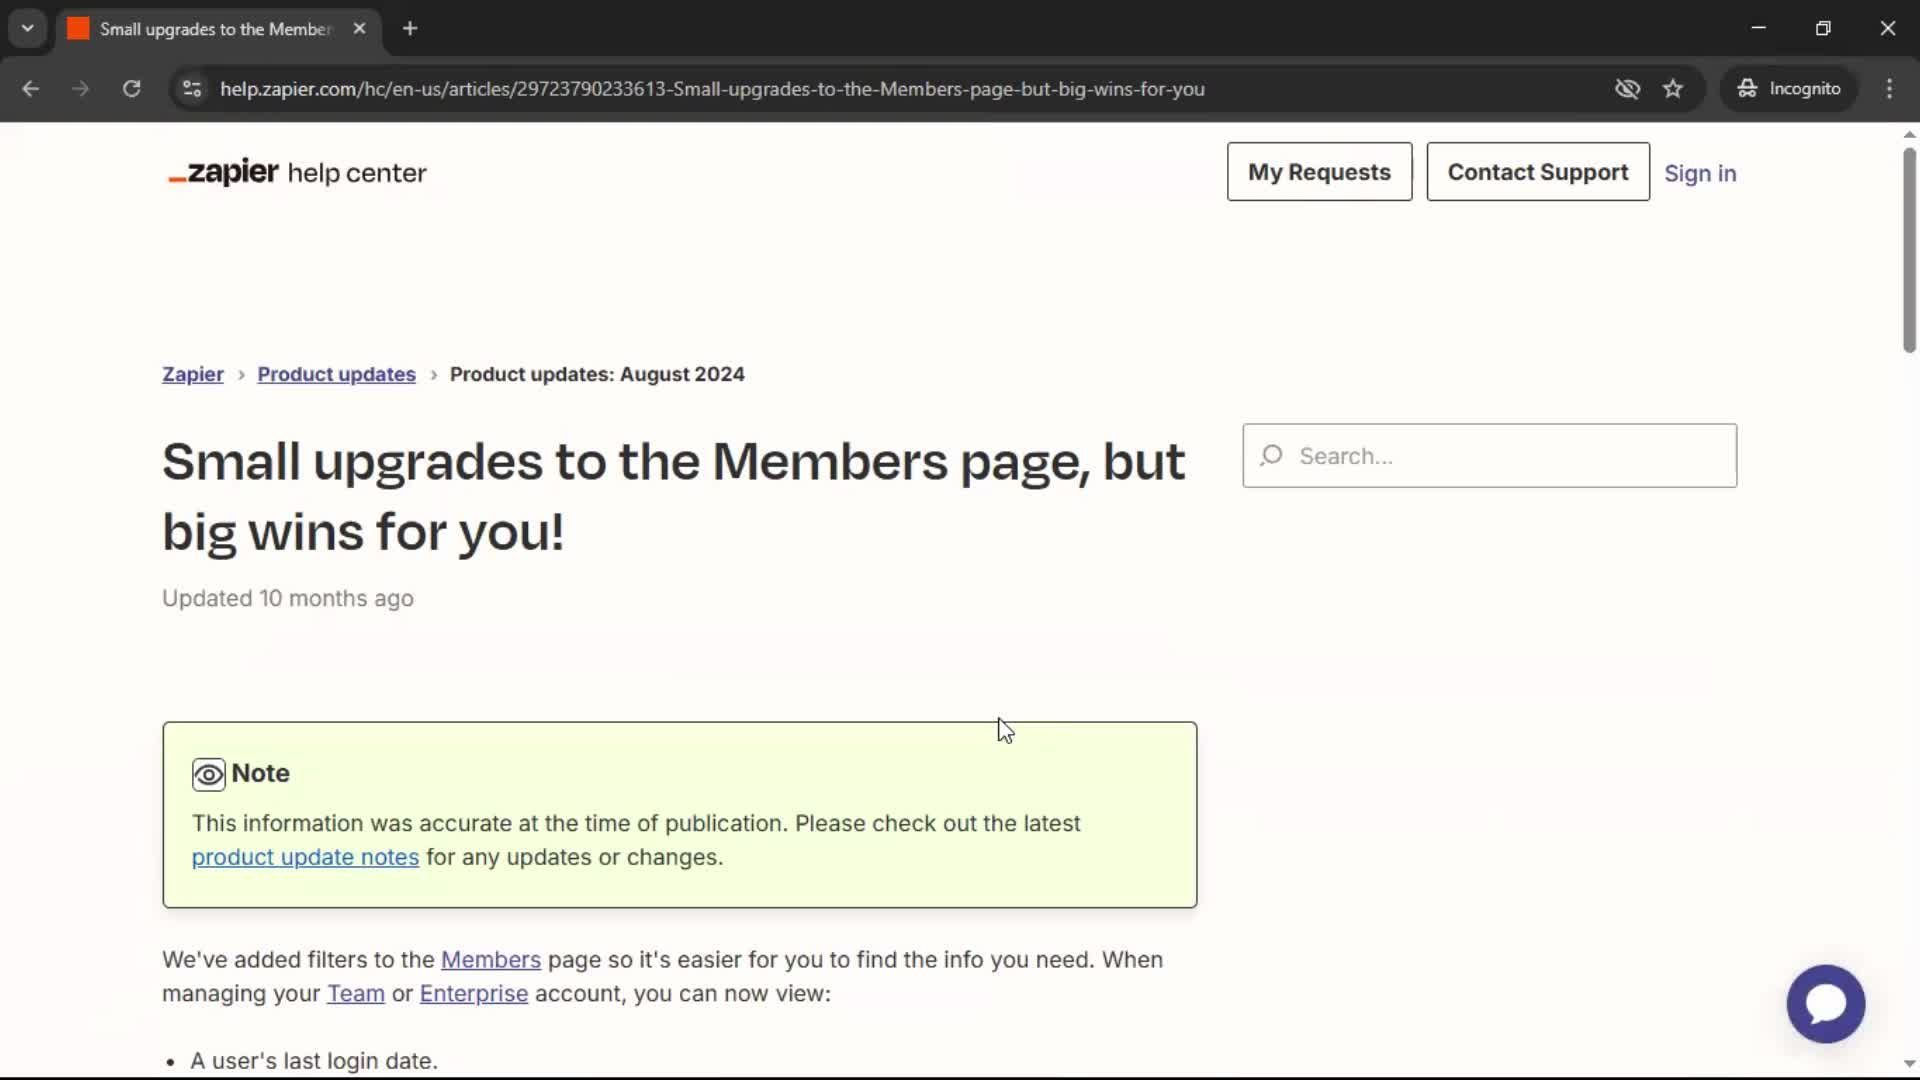1920x1080 pixels.
Task: Open Chrome three-dot menu
Action: click(x=1889, y=89)
